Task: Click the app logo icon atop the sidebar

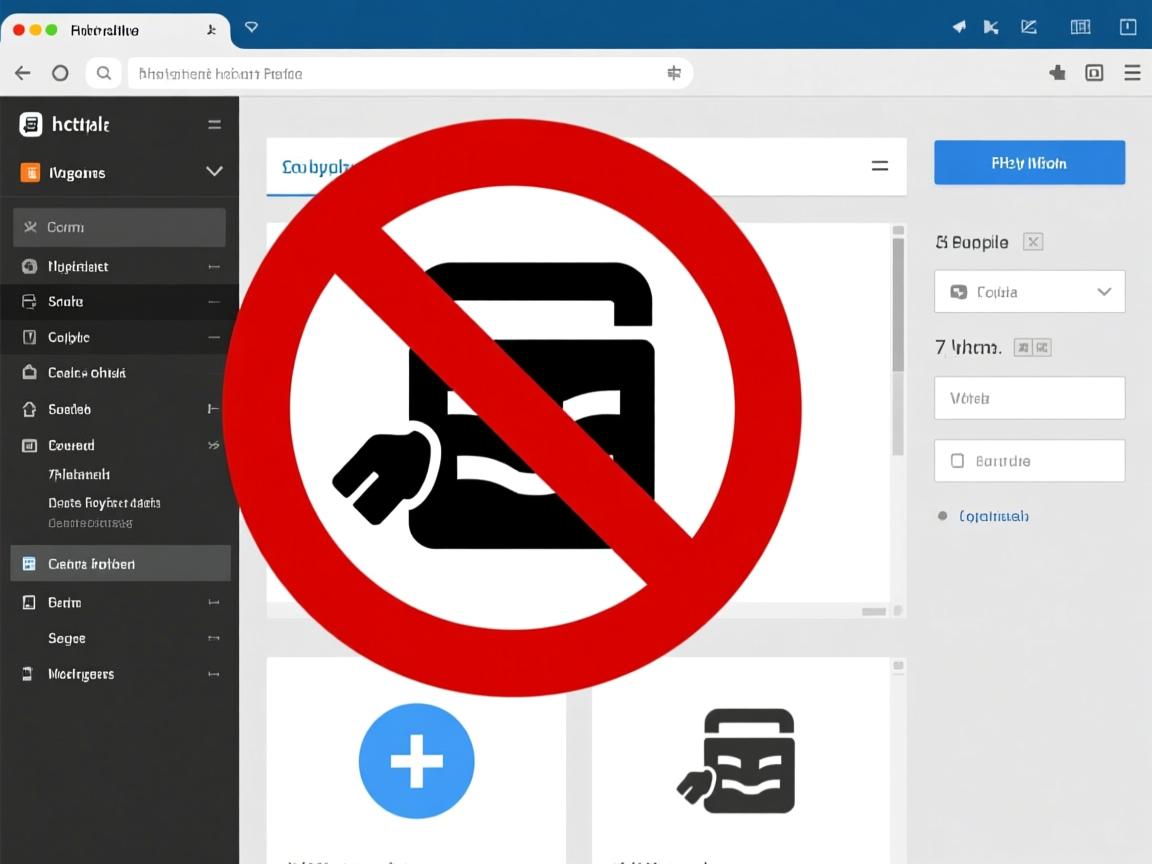Action: pos(31,124)
